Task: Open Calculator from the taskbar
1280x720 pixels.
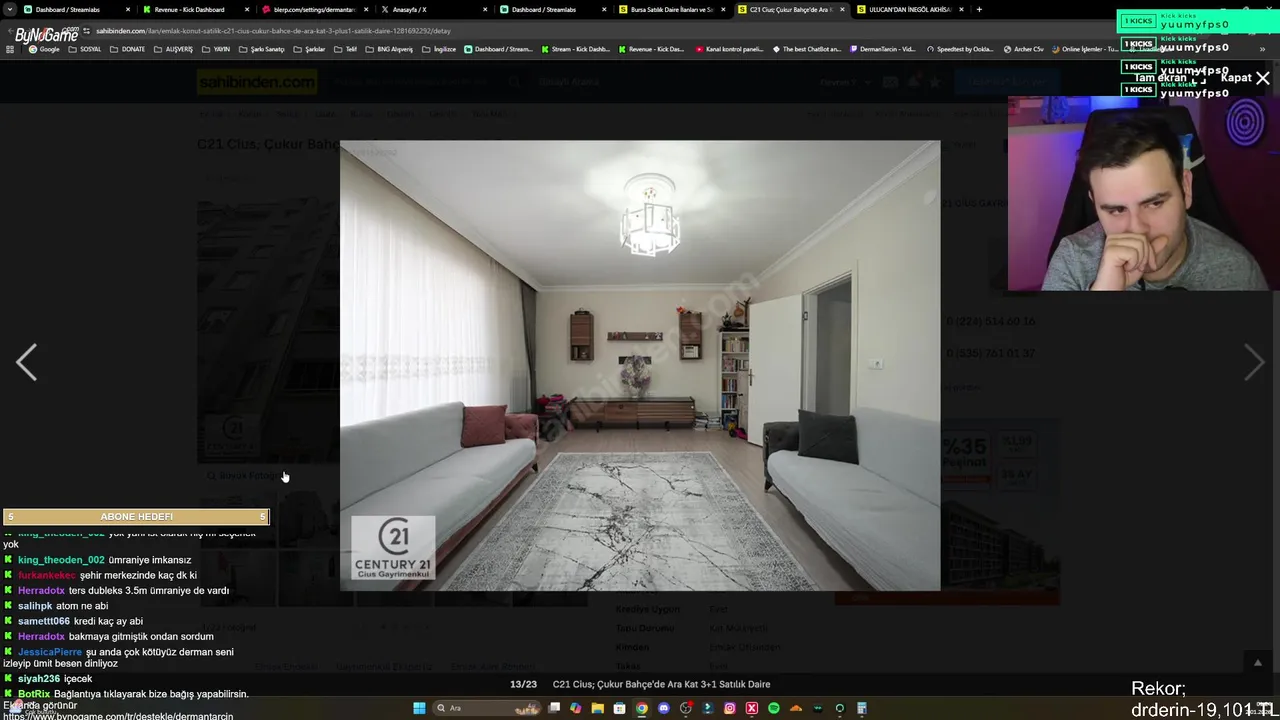Action: coord(861,708)
